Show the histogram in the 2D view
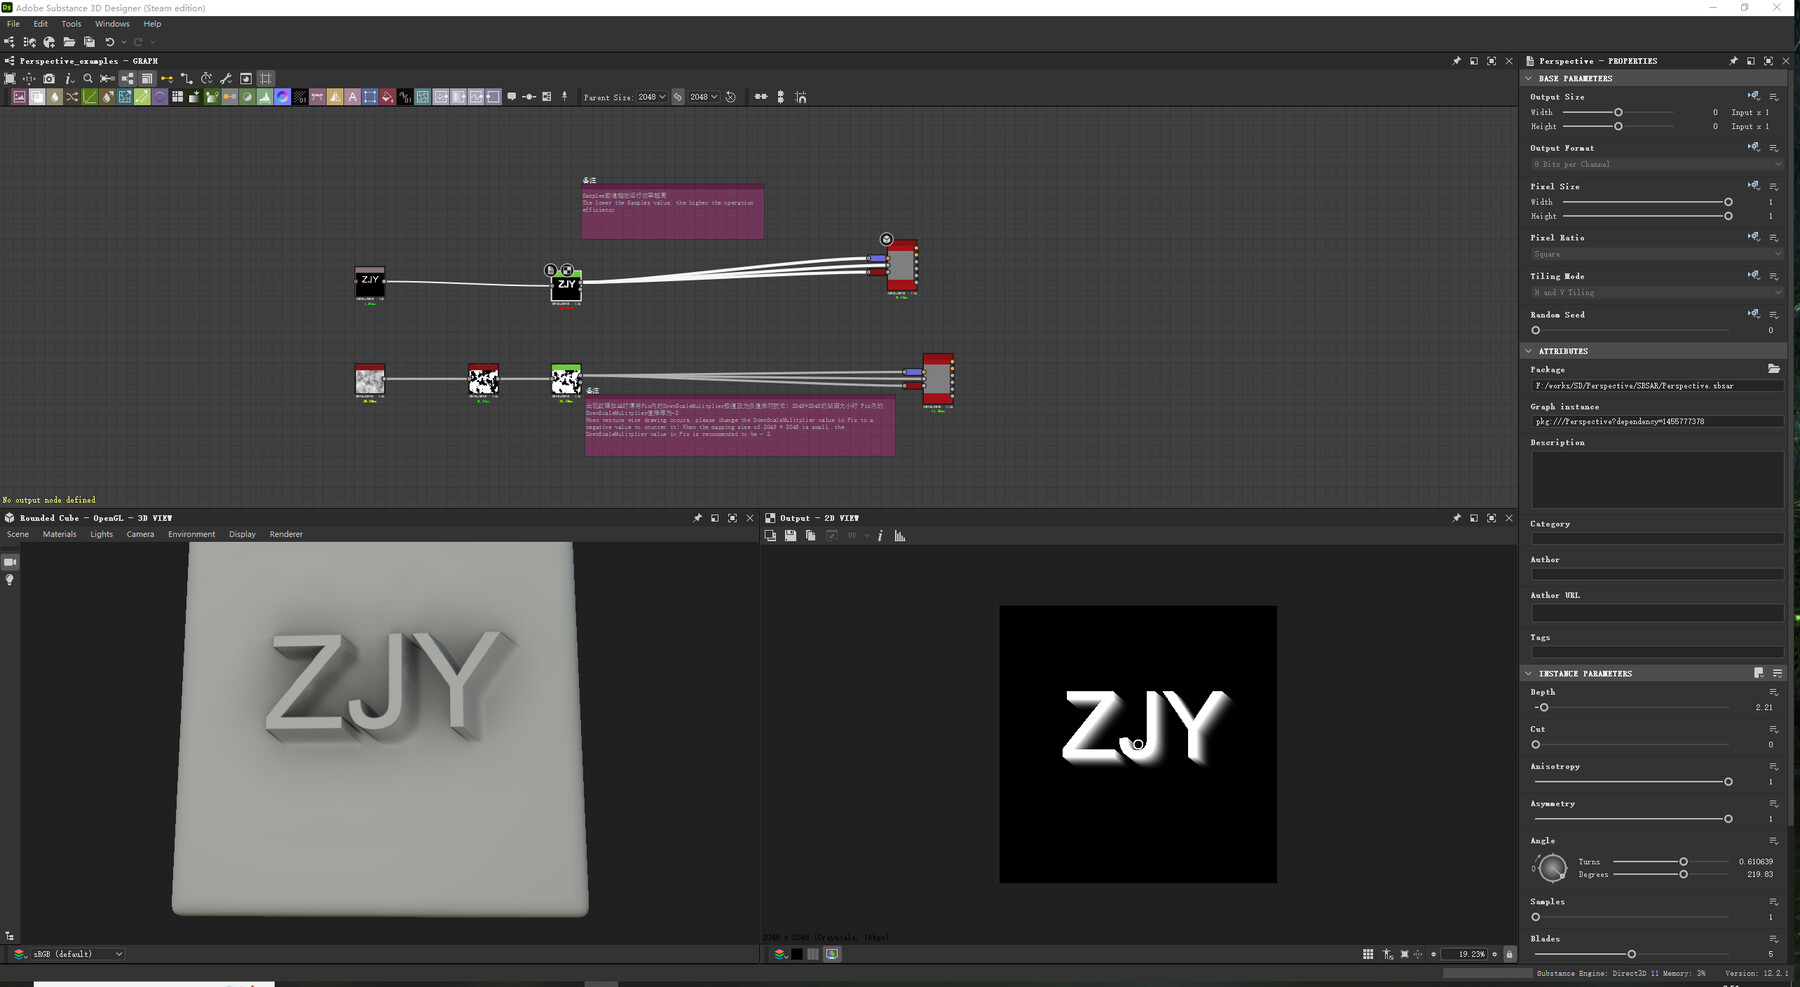This screenshot has width=1800, height=987. (x=900, y=535)
